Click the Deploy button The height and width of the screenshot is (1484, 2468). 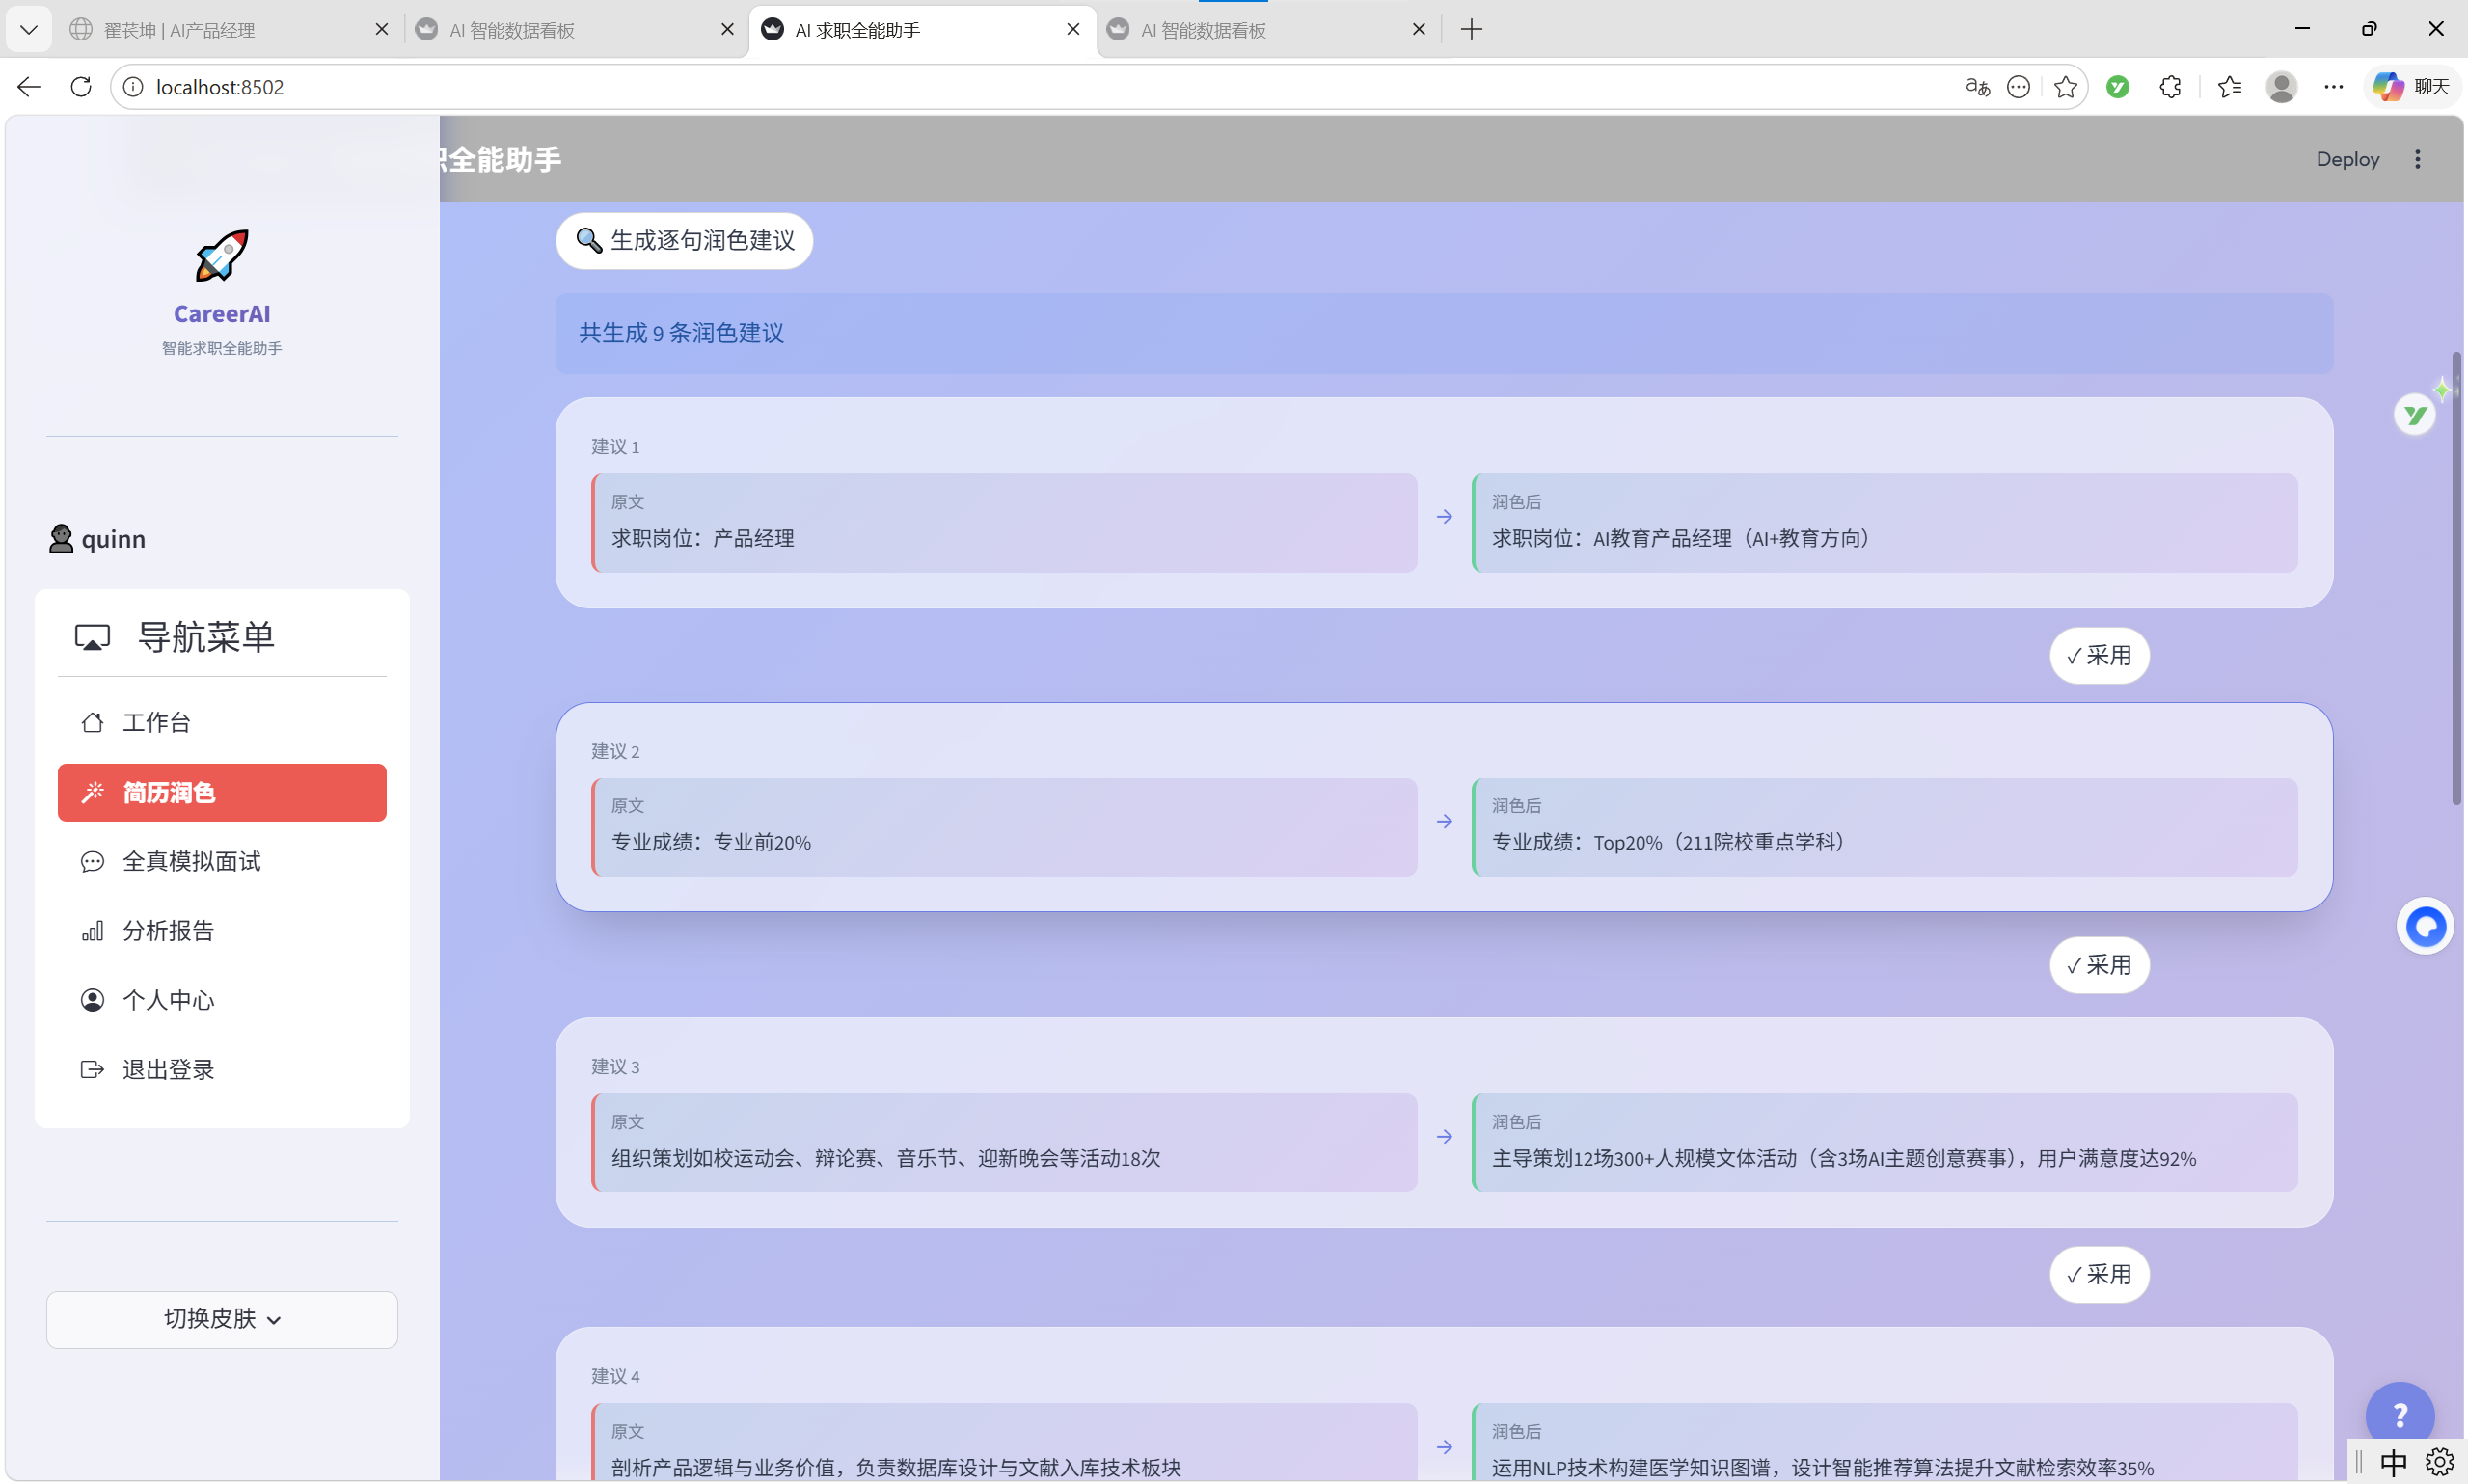pos(2347,159)
